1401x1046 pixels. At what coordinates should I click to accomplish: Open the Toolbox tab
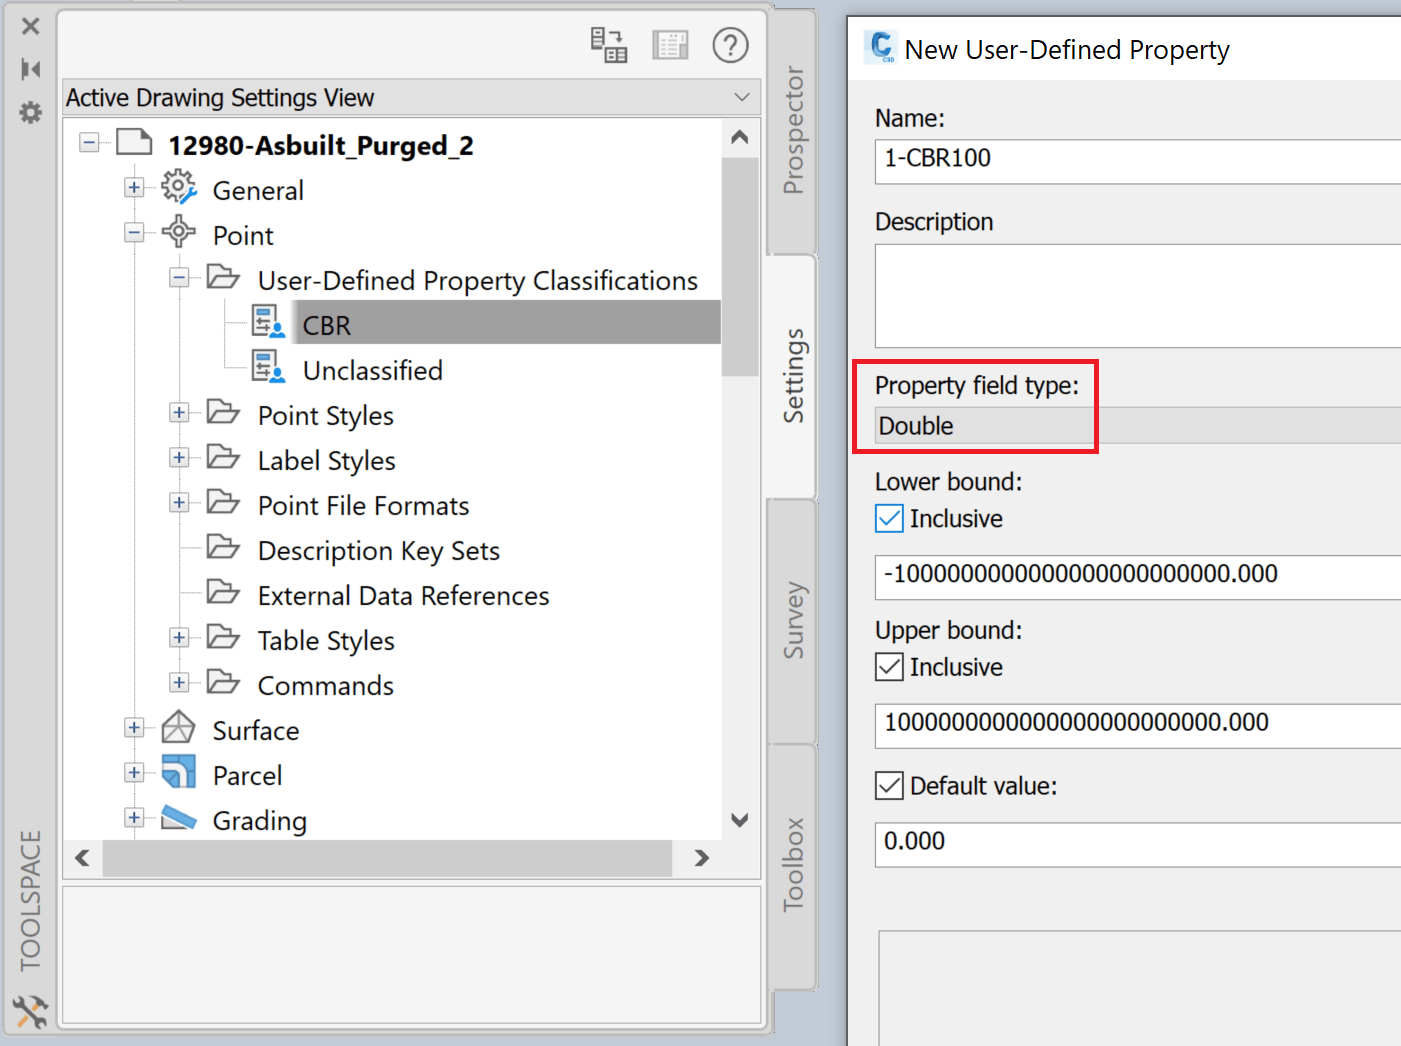coord(793,855)
